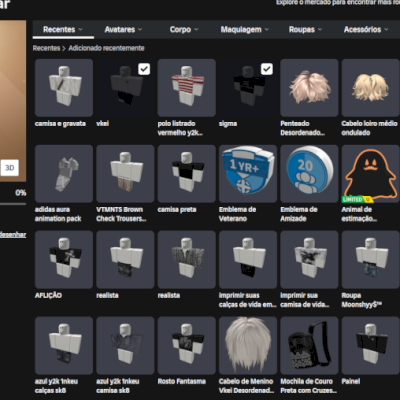
Task: Click the LIMITED U badge on ghost
Action: [x=357, y=199]
